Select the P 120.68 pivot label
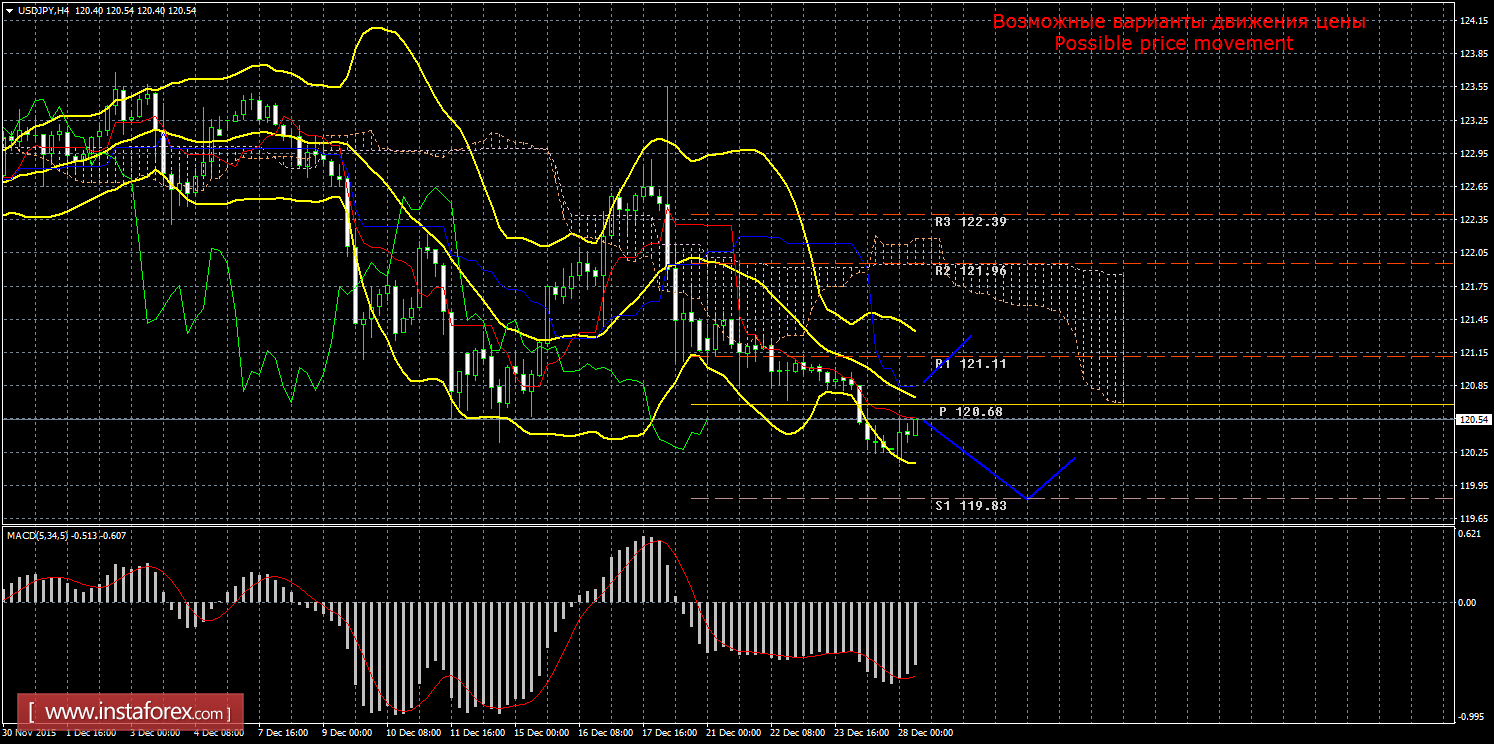The width and height of the screenshot is (1494, 744). [970, 411]
